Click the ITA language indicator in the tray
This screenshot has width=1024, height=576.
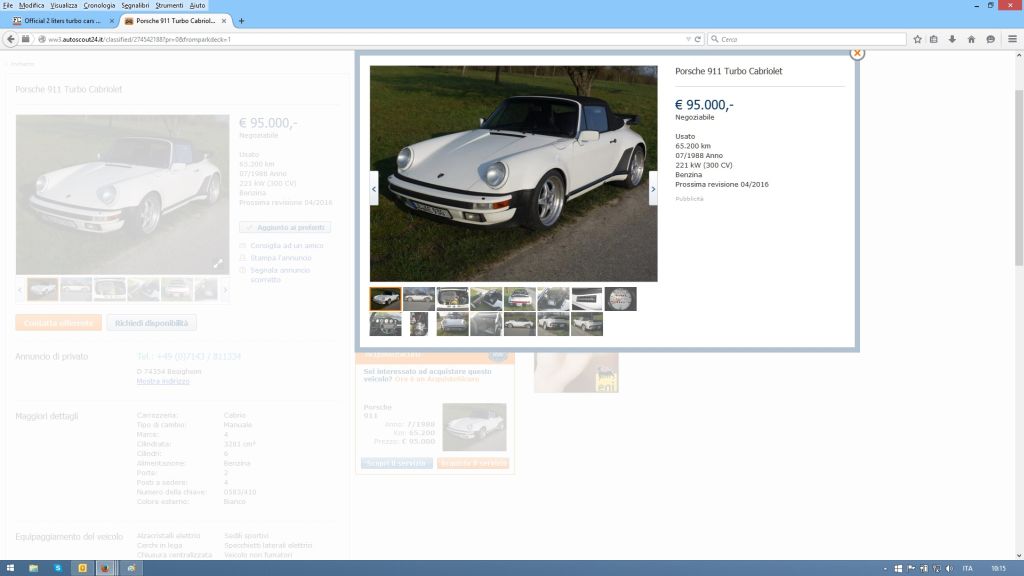click(968, 569)
